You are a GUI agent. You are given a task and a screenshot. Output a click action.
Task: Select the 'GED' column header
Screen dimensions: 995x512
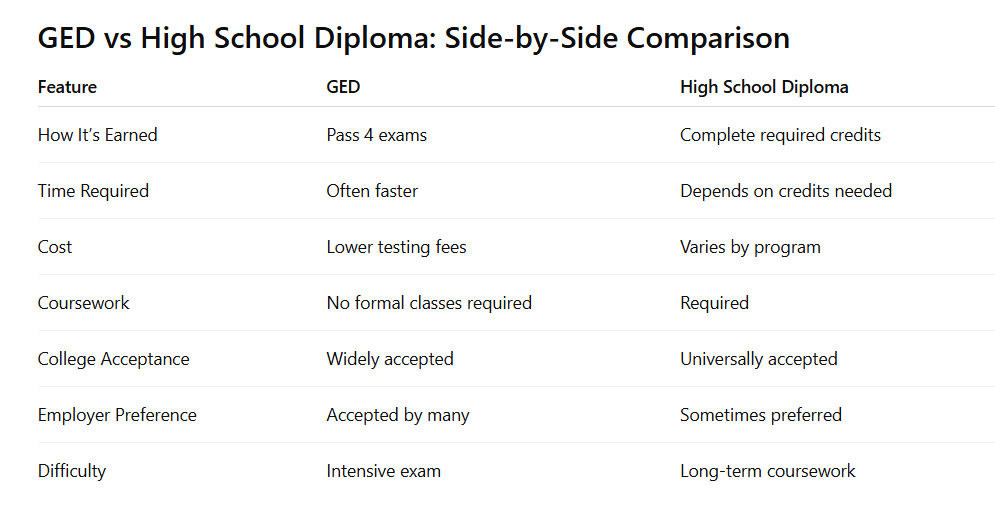pyautogui.click(x=343, y=87)
